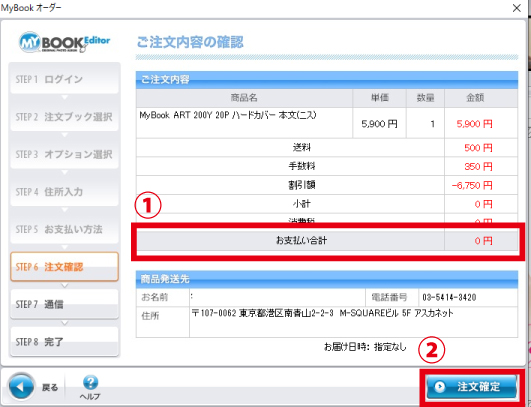Close the MyBook order window
The height and width of the screenshot is (407, 531).
coord(517,8)
